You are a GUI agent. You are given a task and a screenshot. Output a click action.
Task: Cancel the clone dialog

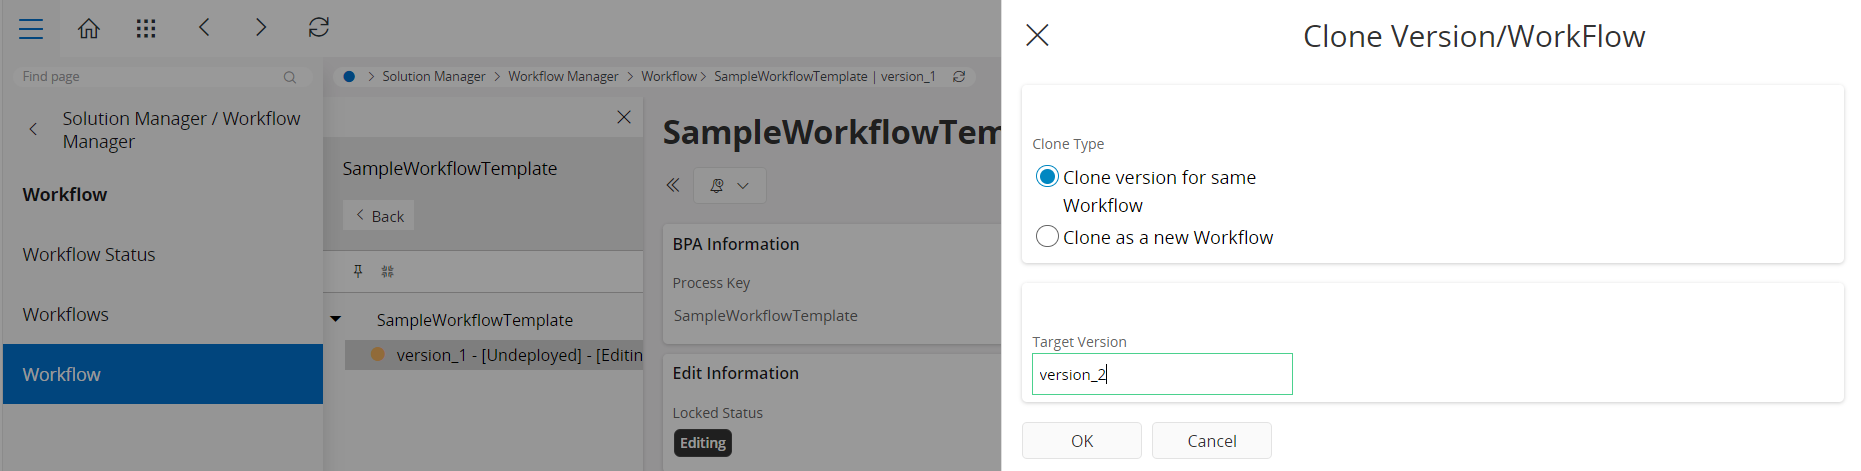coord(1211,441)
